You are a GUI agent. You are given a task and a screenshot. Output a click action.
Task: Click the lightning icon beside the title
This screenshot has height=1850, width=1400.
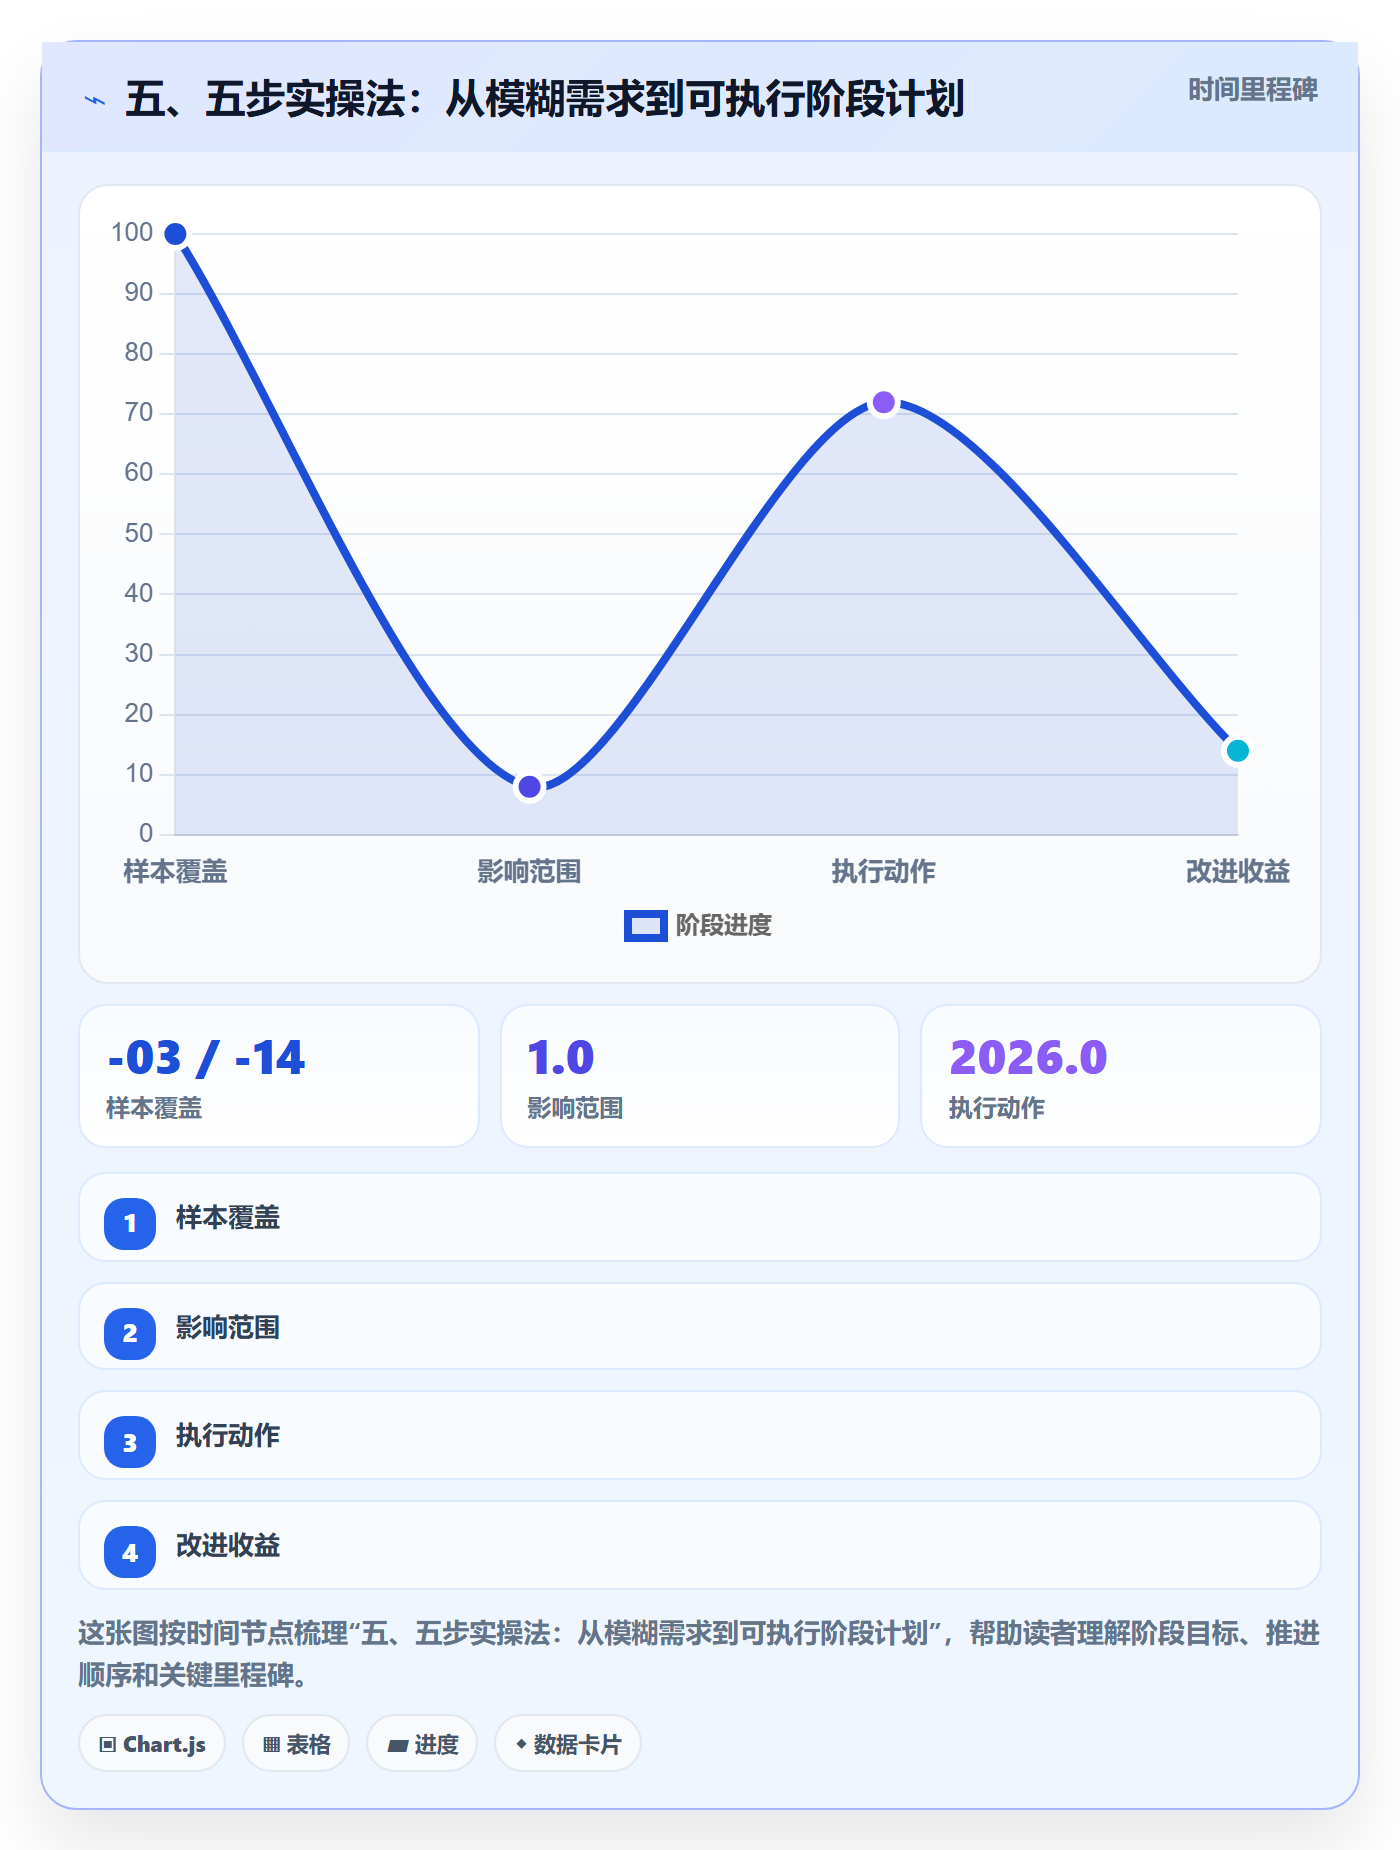(x=95, y=100)
